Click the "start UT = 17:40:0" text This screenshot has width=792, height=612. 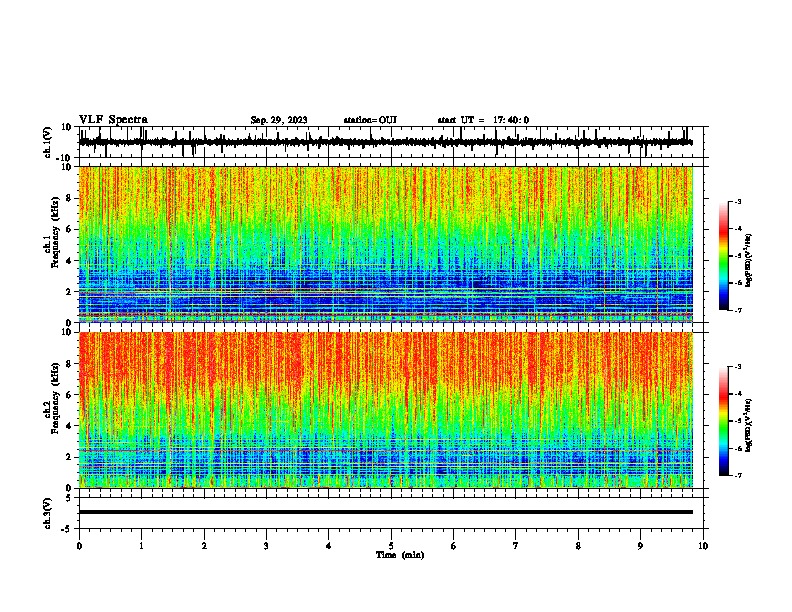[483, 120]
